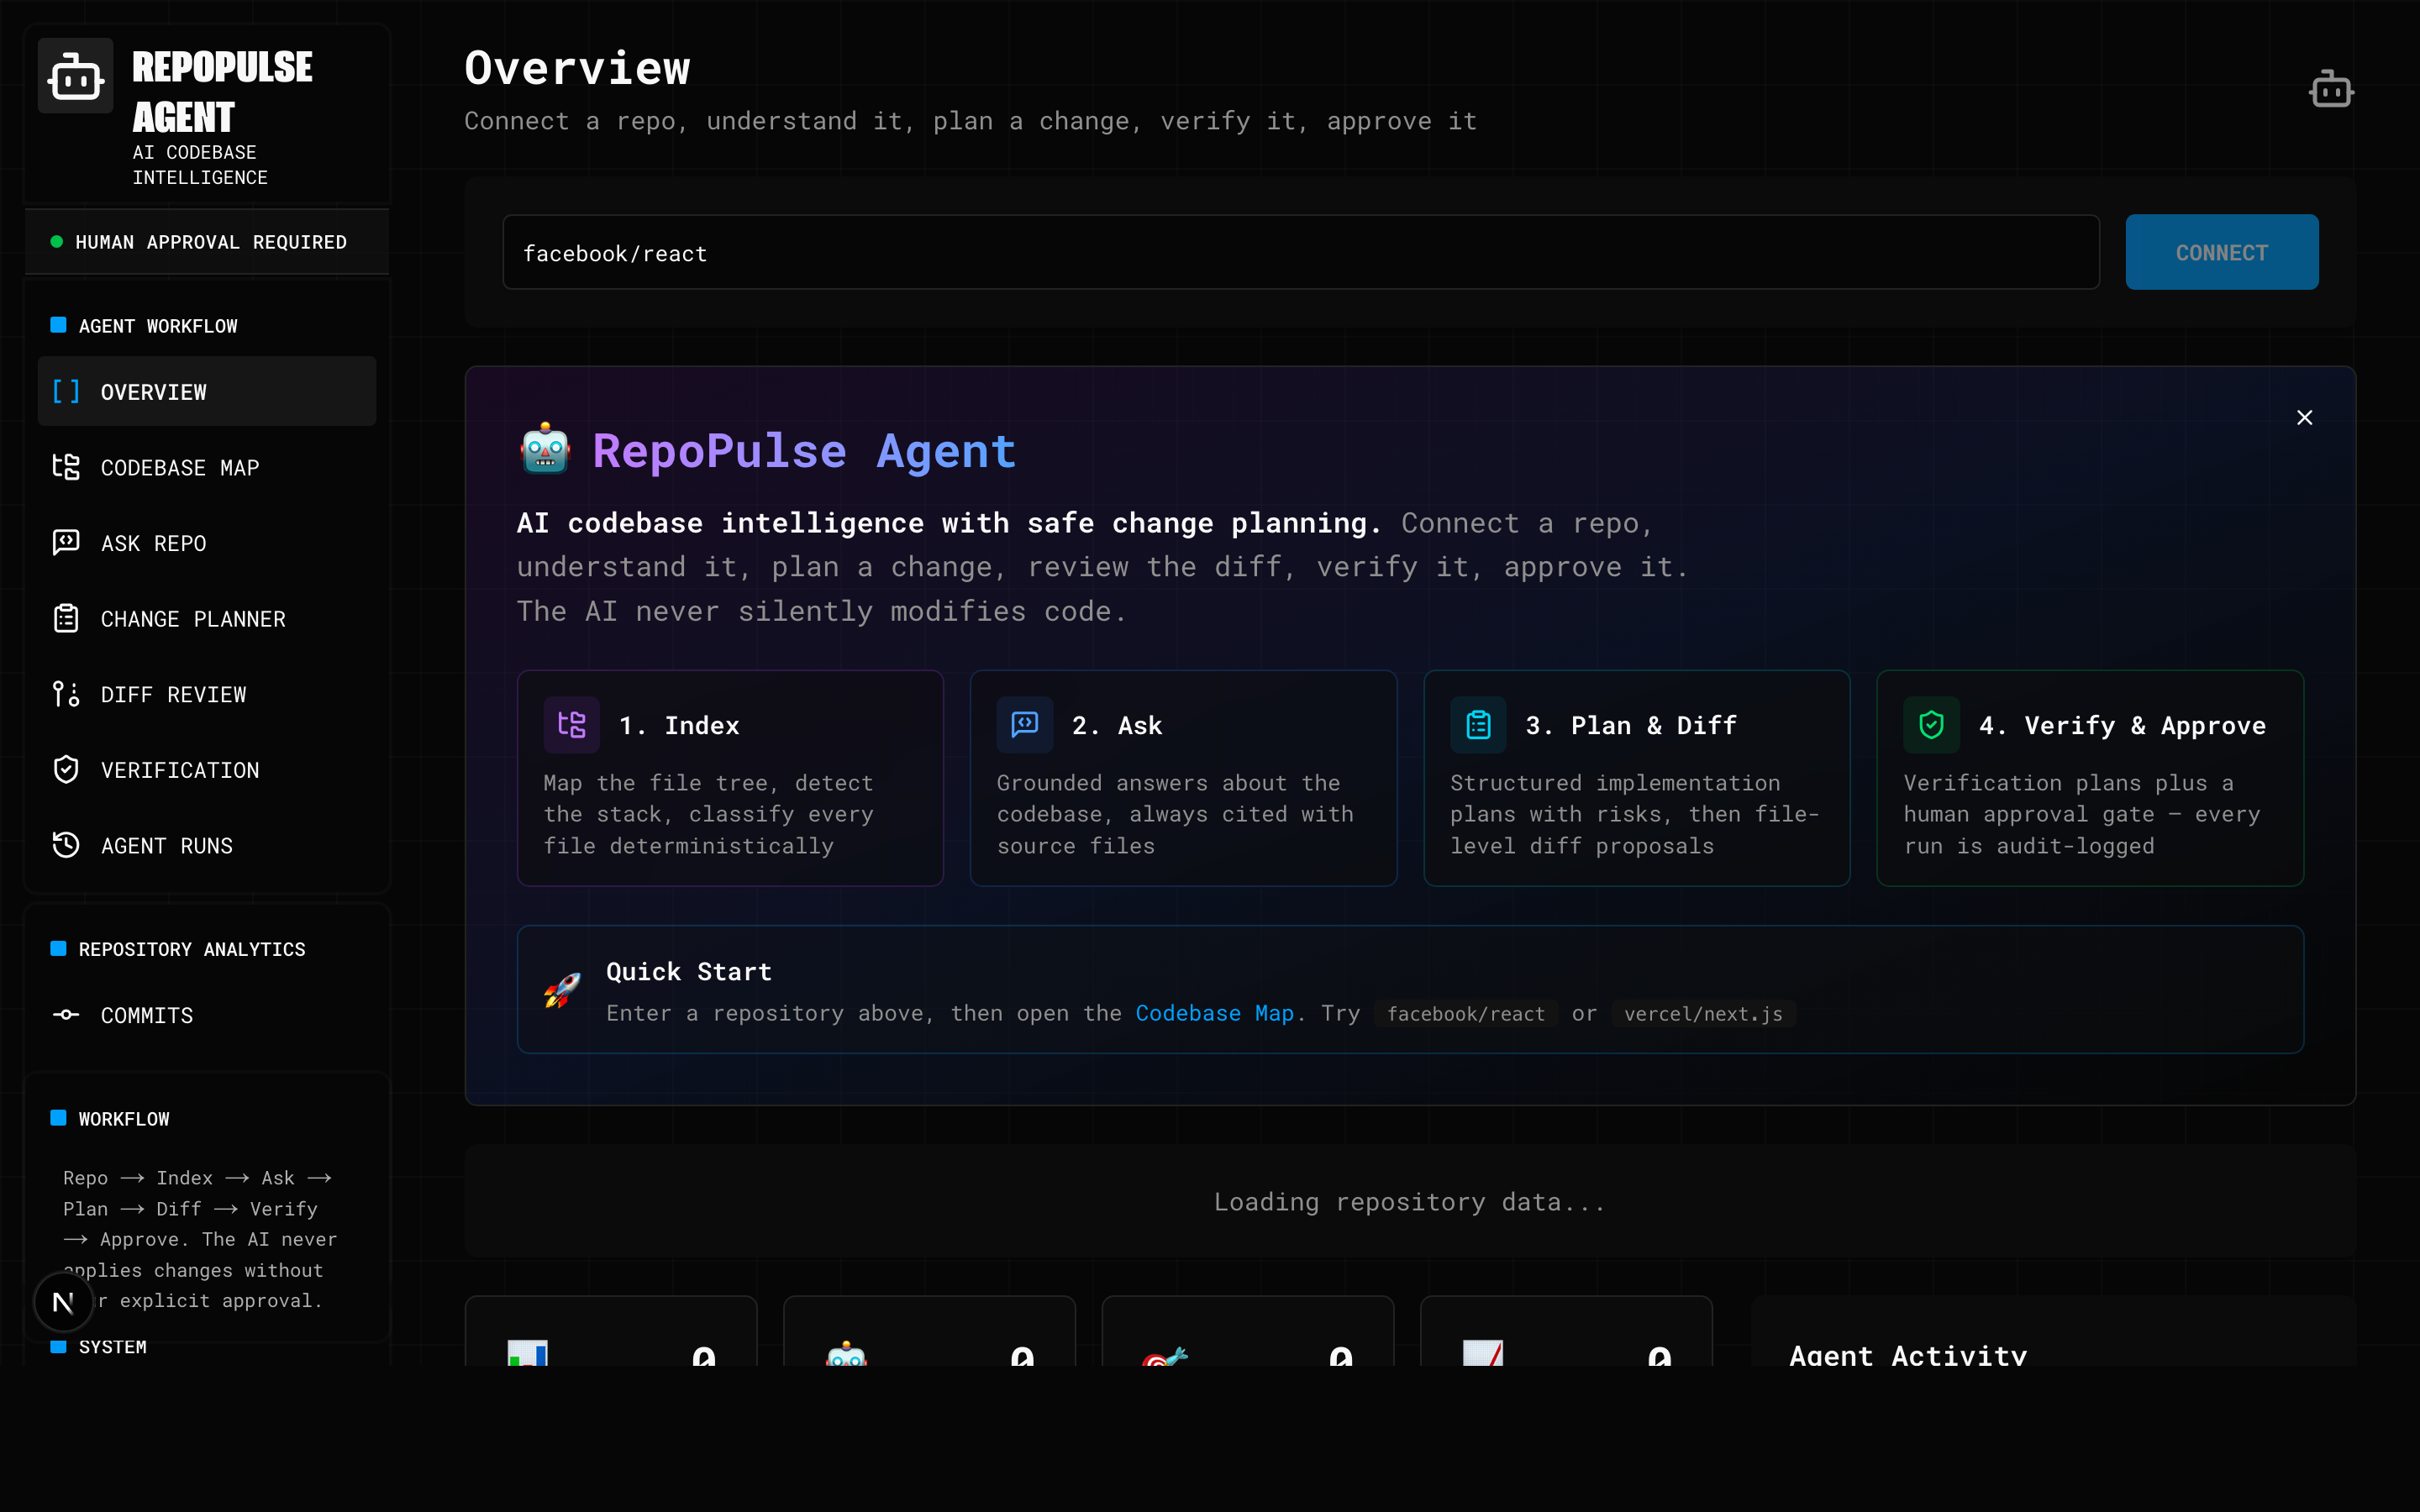Click the Agent Activity panel title
This screenshot has width=2420, height=1512.
tap(1907, 1354)
